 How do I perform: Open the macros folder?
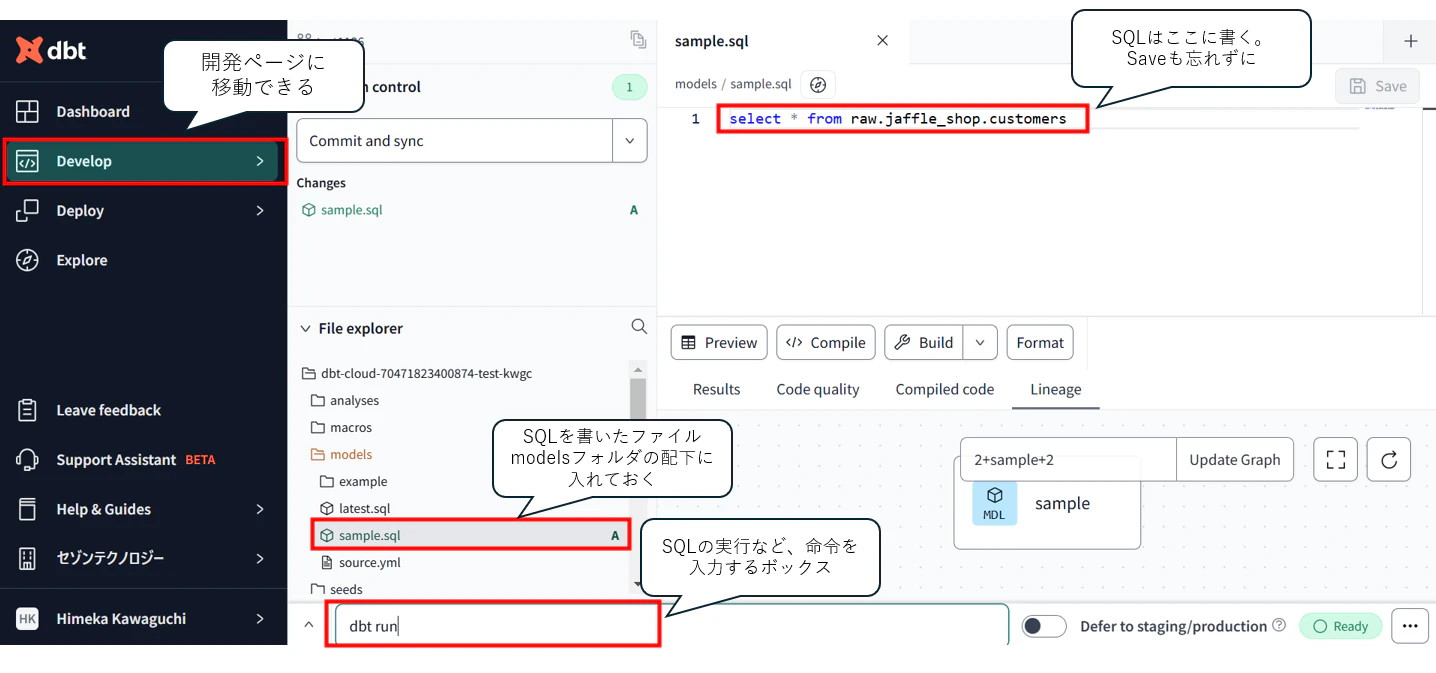(x=350, y=427)
